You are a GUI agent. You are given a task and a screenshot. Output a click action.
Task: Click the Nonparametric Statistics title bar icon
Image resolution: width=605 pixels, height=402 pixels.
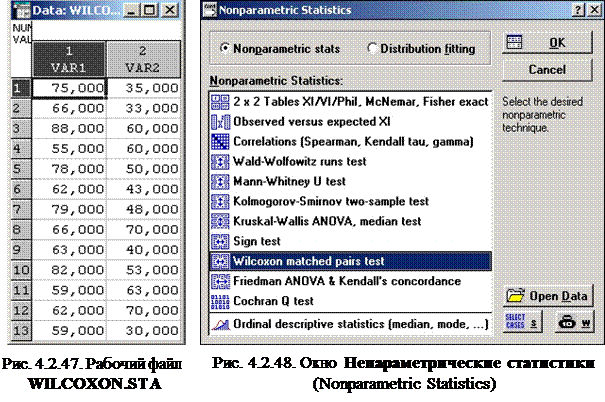tap(210, 10)
